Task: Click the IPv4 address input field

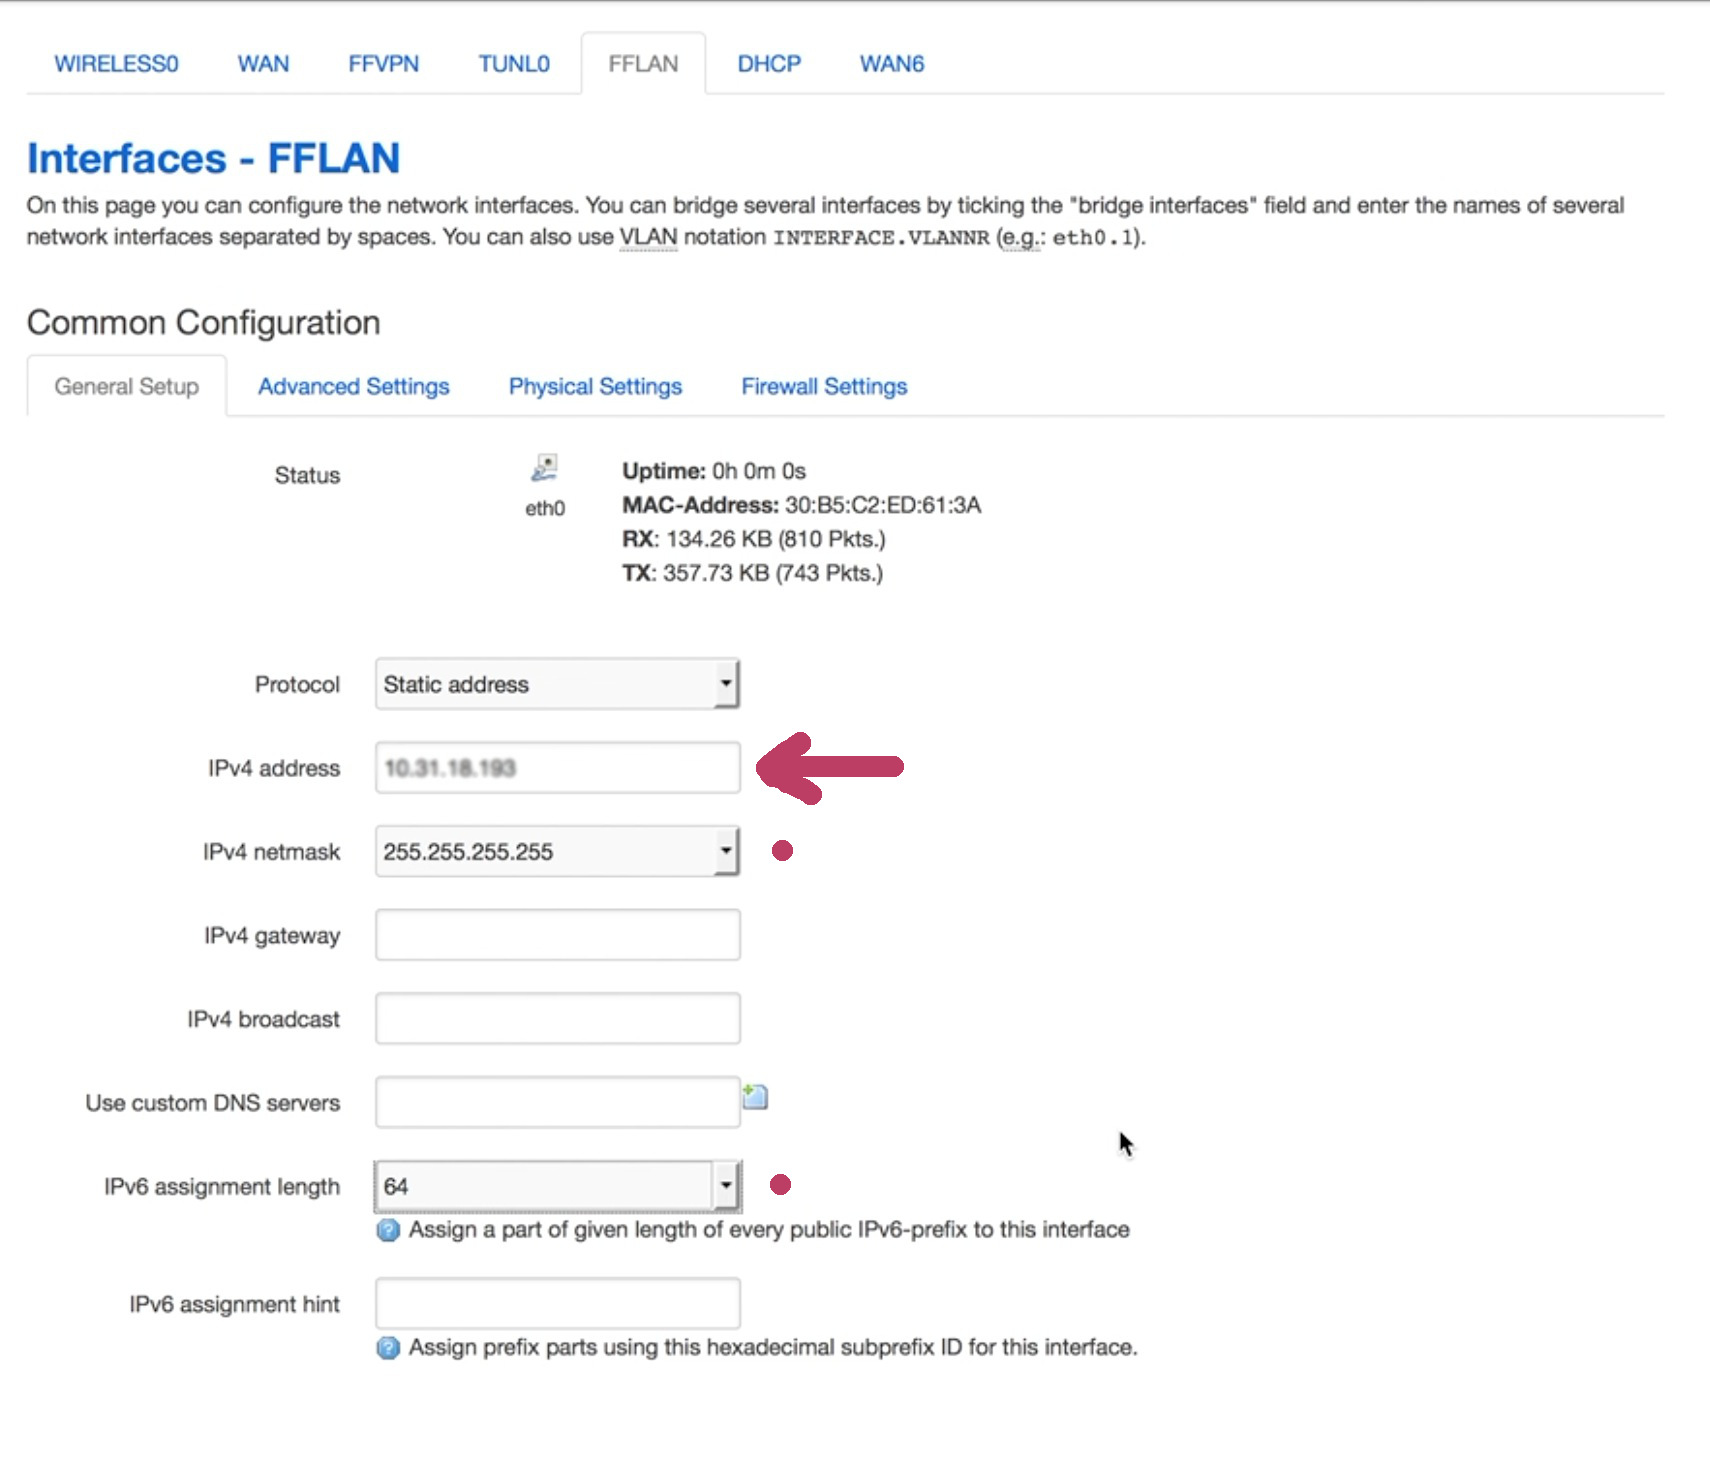Action: 557,768
